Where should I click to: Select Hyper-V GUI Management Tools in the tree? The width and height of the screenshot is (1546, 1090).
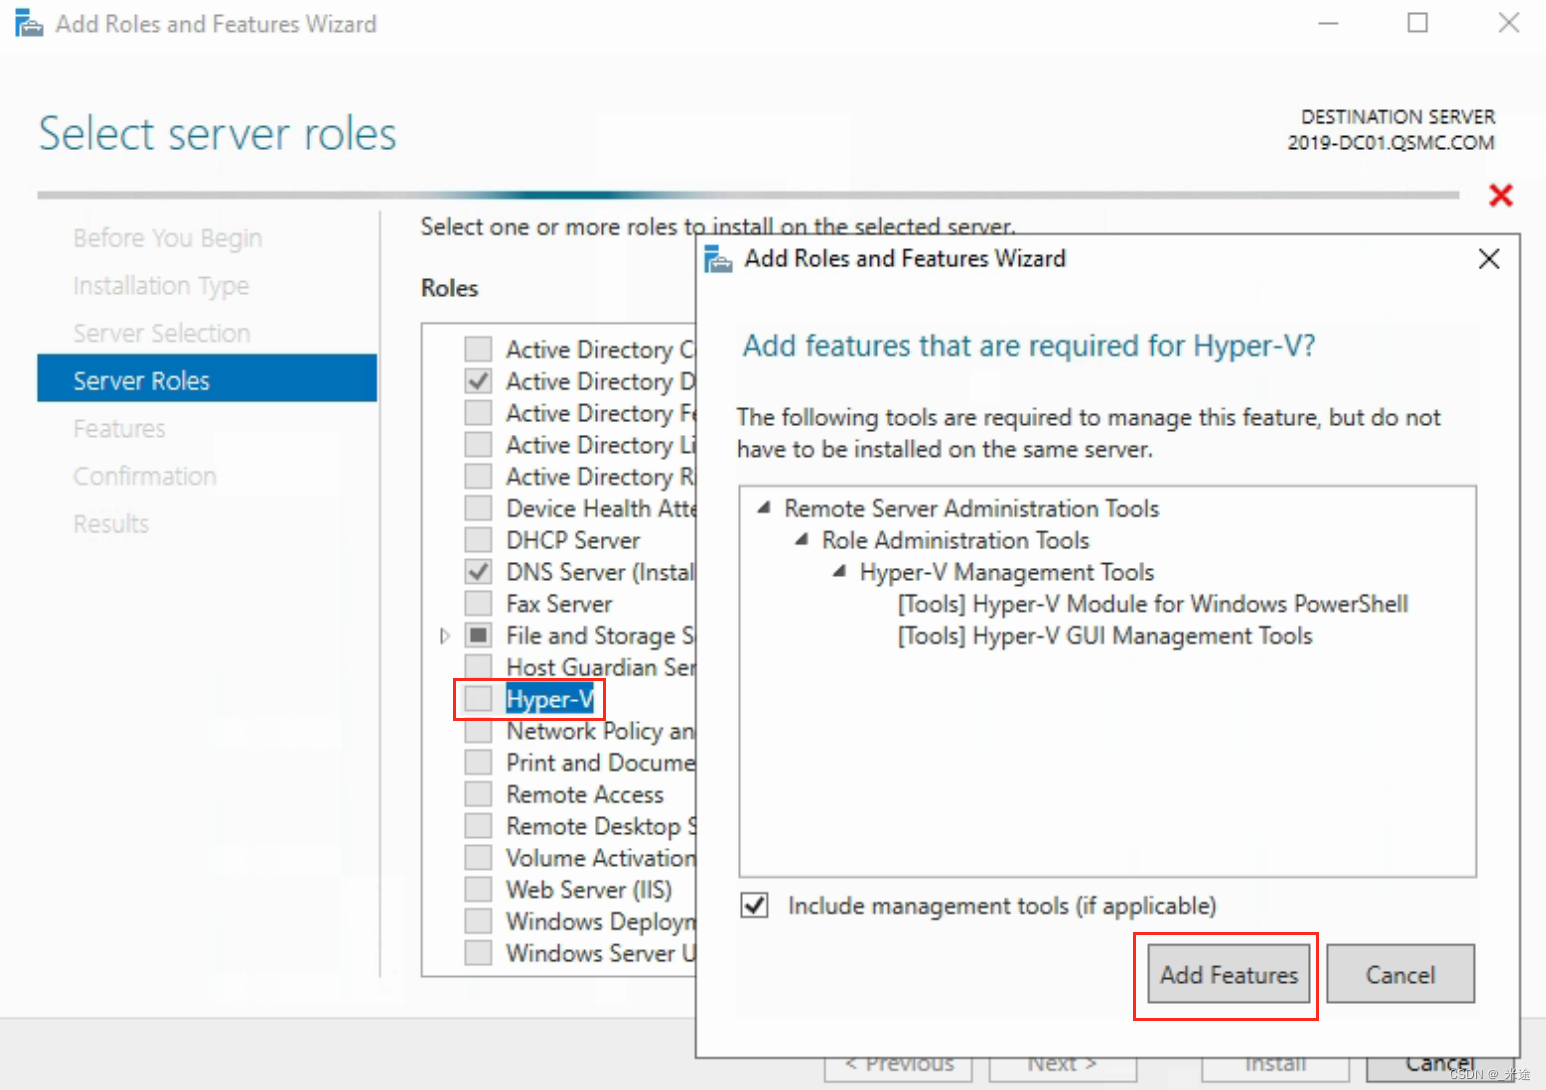(x=1105, y=635)
